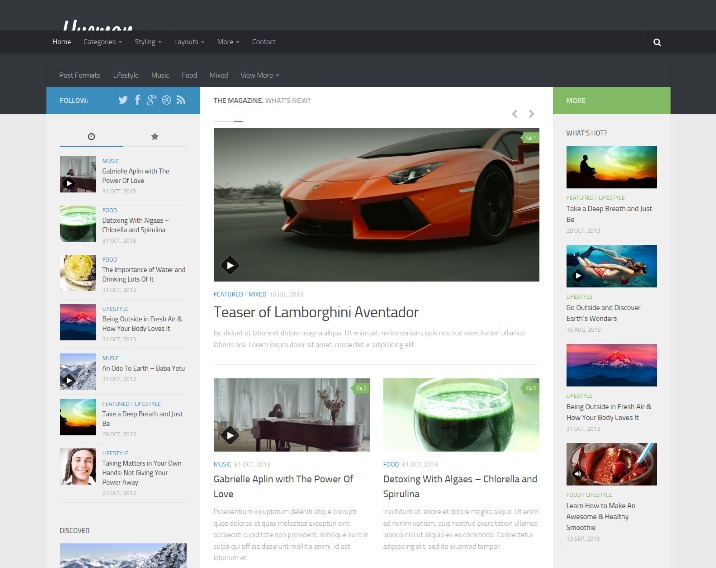Viewport: 716px width, 568px height.
Task: Play icon on underwater swimmer thumbnail
Action: tap(578, 275)
